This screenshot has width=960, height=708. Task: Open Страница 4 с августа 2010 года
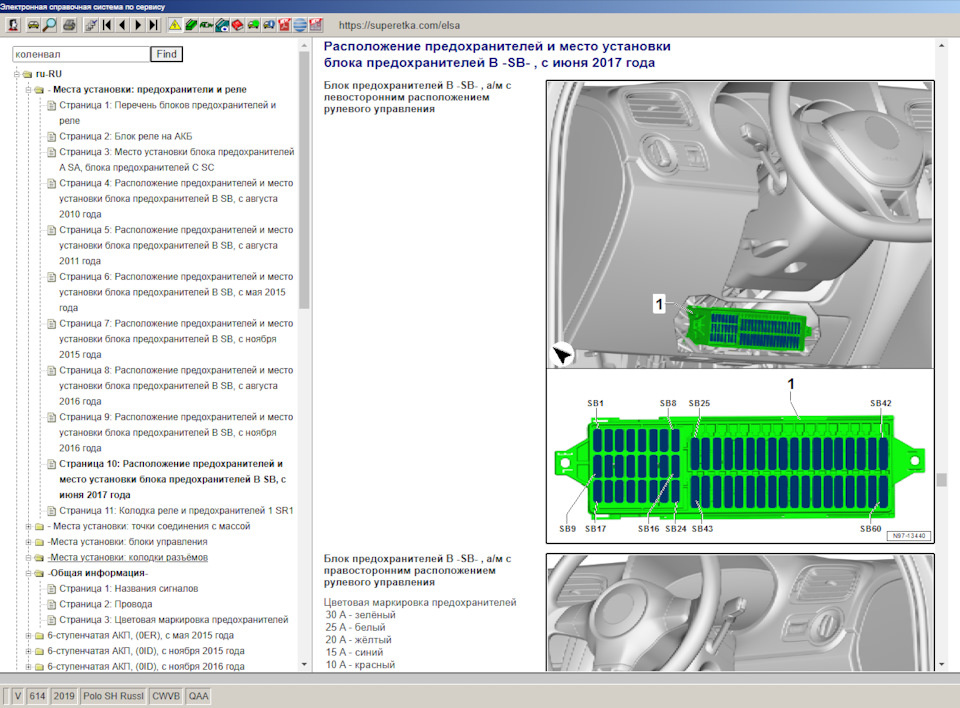tap(176, 198)
